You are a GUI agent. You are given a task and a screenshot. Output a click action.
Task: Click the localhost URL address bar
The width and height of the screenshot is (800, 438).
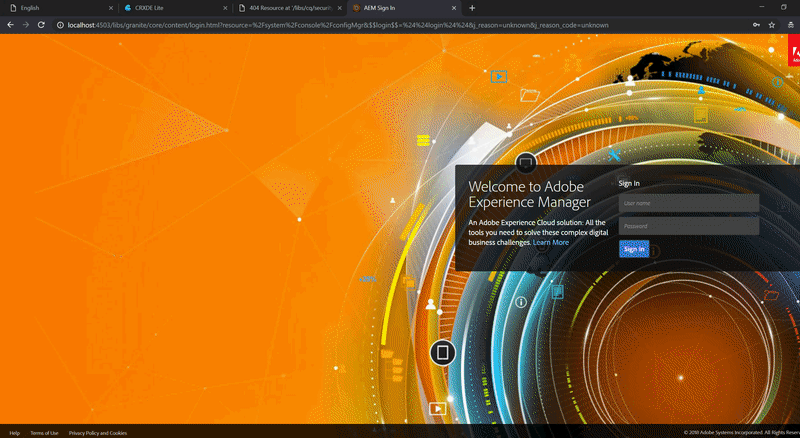(x=338, y=25)
